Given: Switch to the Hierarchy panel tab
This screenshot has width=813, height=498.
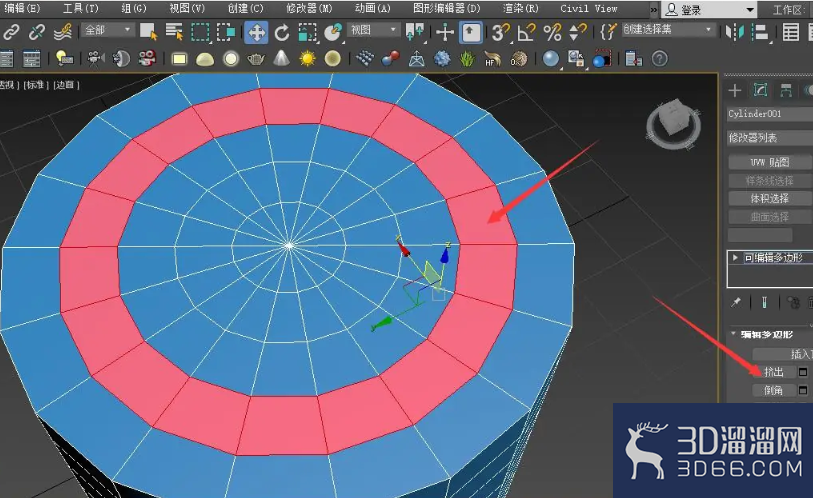Looking at the screenshot, I should [786, 90].
